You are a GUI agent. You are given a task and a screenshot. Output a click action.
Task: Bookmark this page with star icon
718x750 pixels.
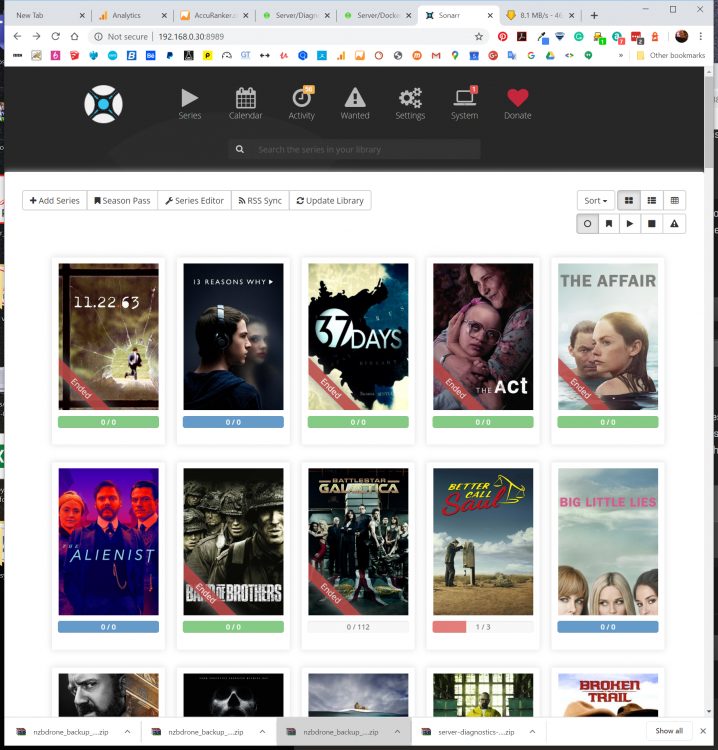click(x=478, y=36)
